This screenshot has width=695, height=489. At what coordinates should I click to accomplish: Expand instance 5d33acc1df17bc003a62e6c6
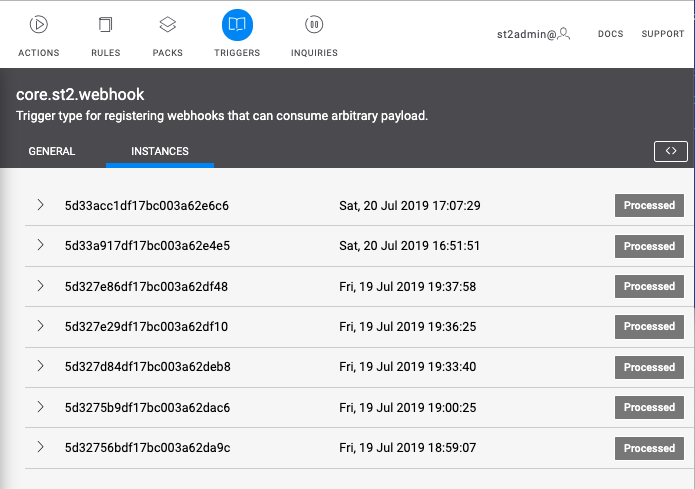coord(41,205)
